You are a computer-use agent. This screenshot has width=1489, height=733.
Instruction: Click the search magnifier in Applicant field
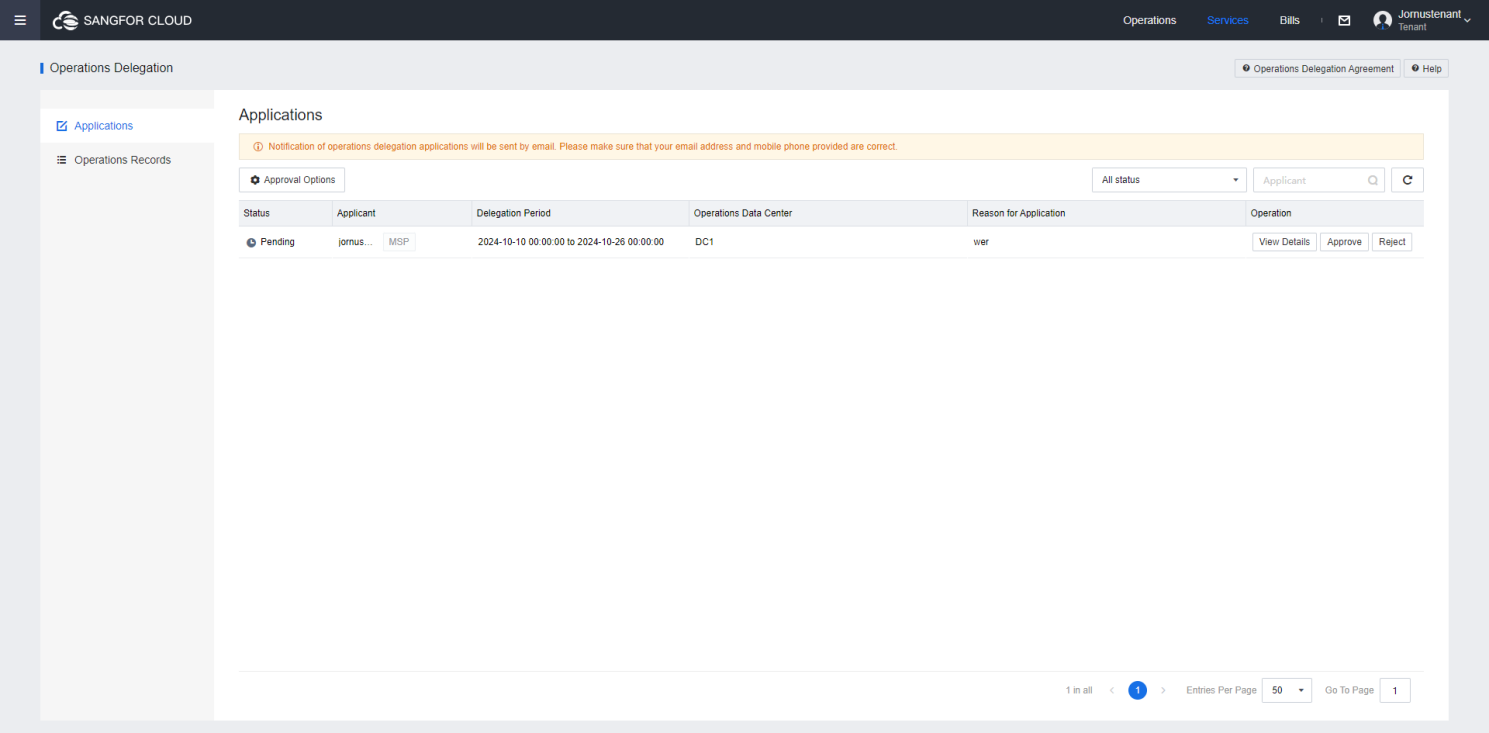1373,181
